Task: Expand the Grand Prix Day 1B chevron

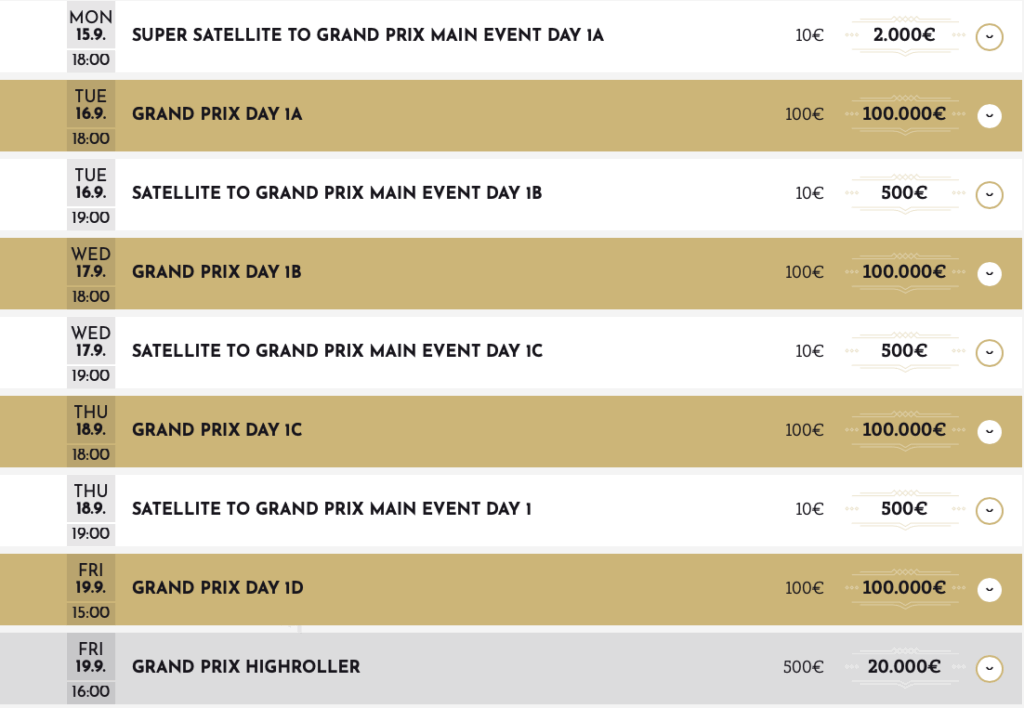Action: tap(989, 273)
